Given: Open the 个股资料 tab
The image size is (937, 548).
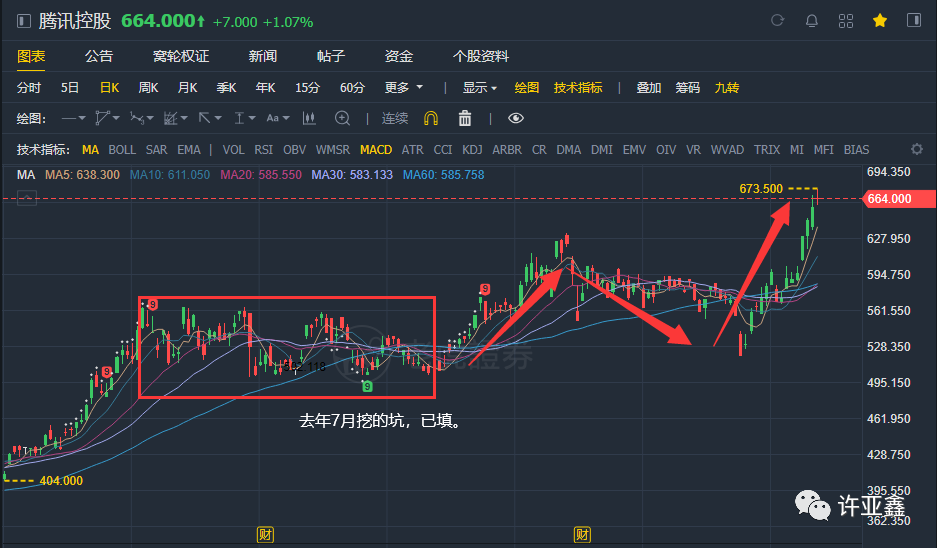Looking at the screenshot, I should click(x=481, y=56).
